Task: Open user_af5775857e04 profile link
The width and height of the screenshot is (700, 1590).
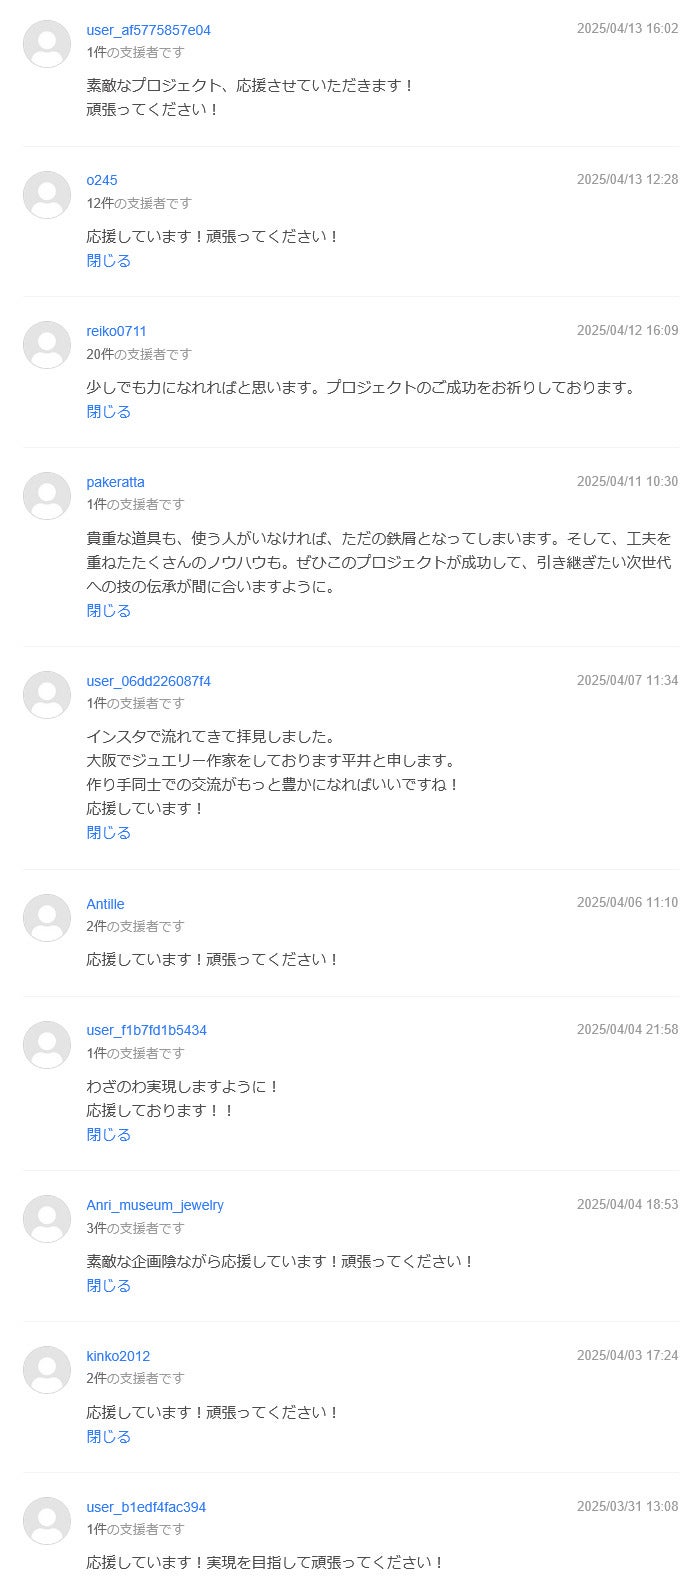Action: click(148, 30)
